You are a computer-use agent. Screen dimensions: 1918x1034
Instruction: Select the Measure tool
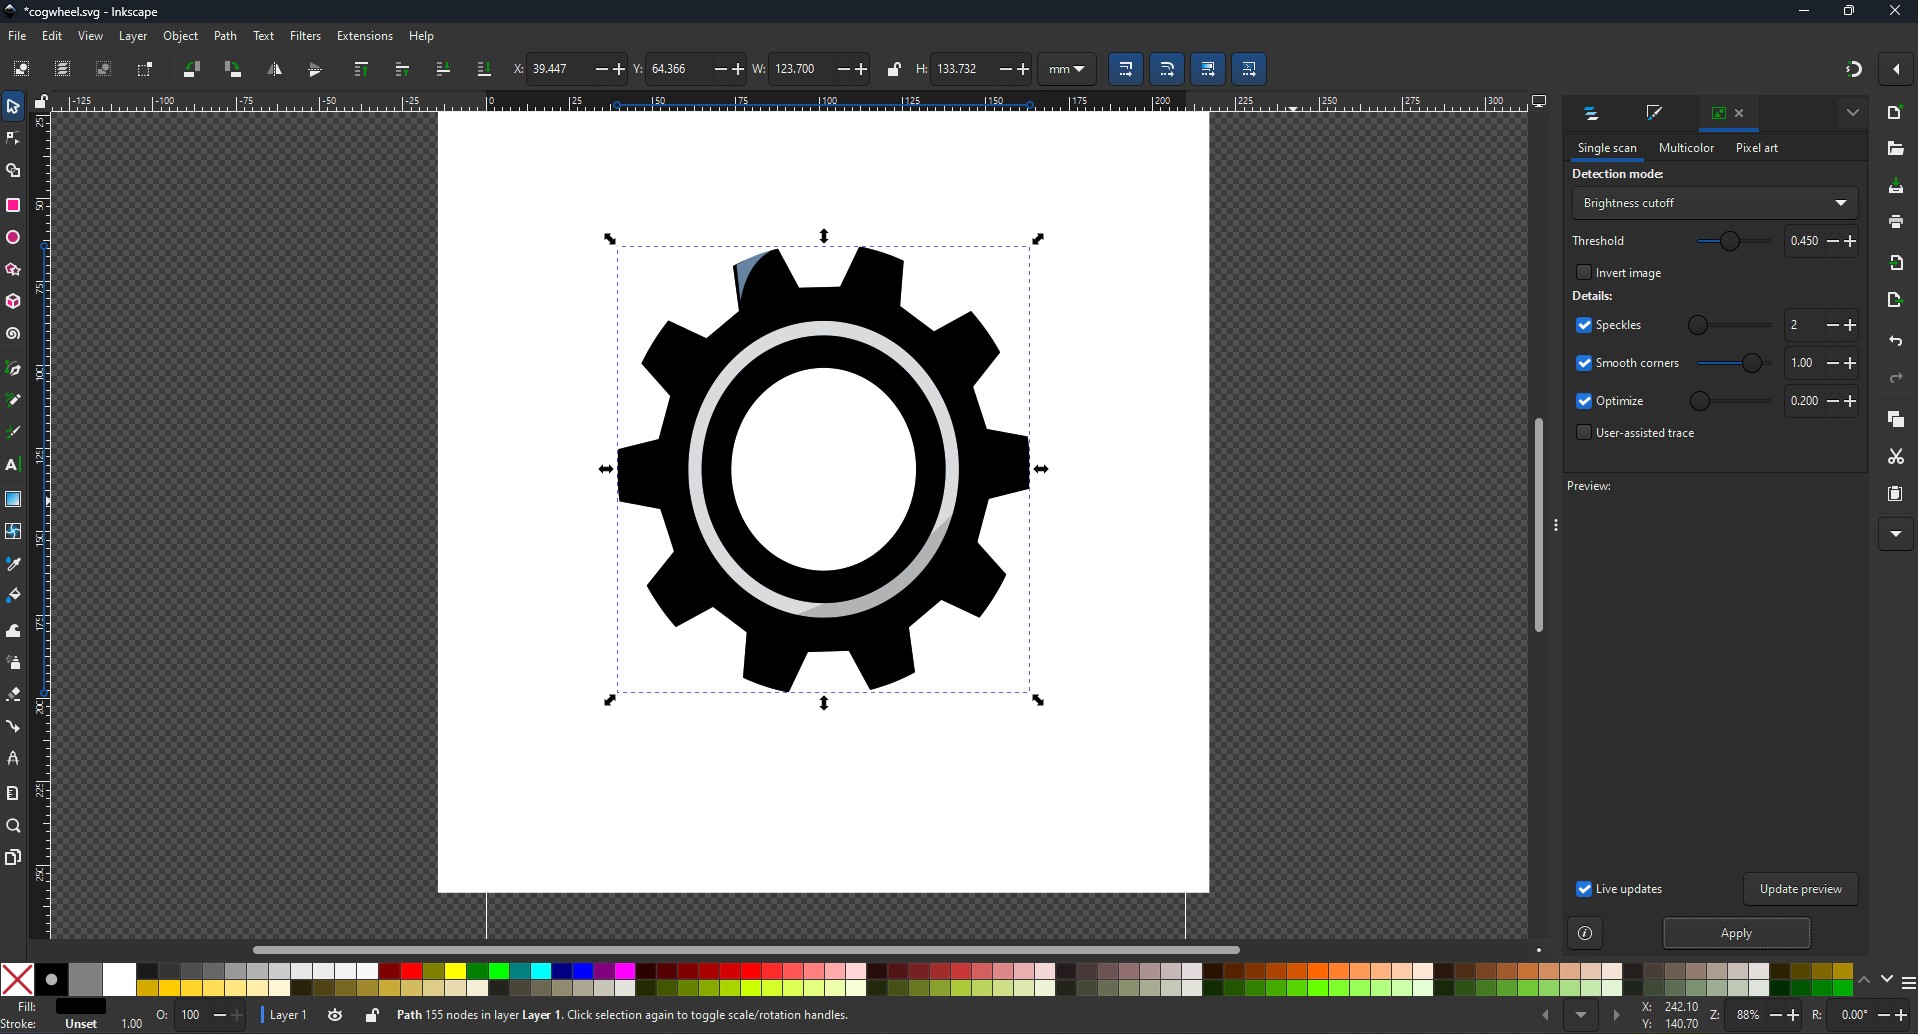point(13,793)
